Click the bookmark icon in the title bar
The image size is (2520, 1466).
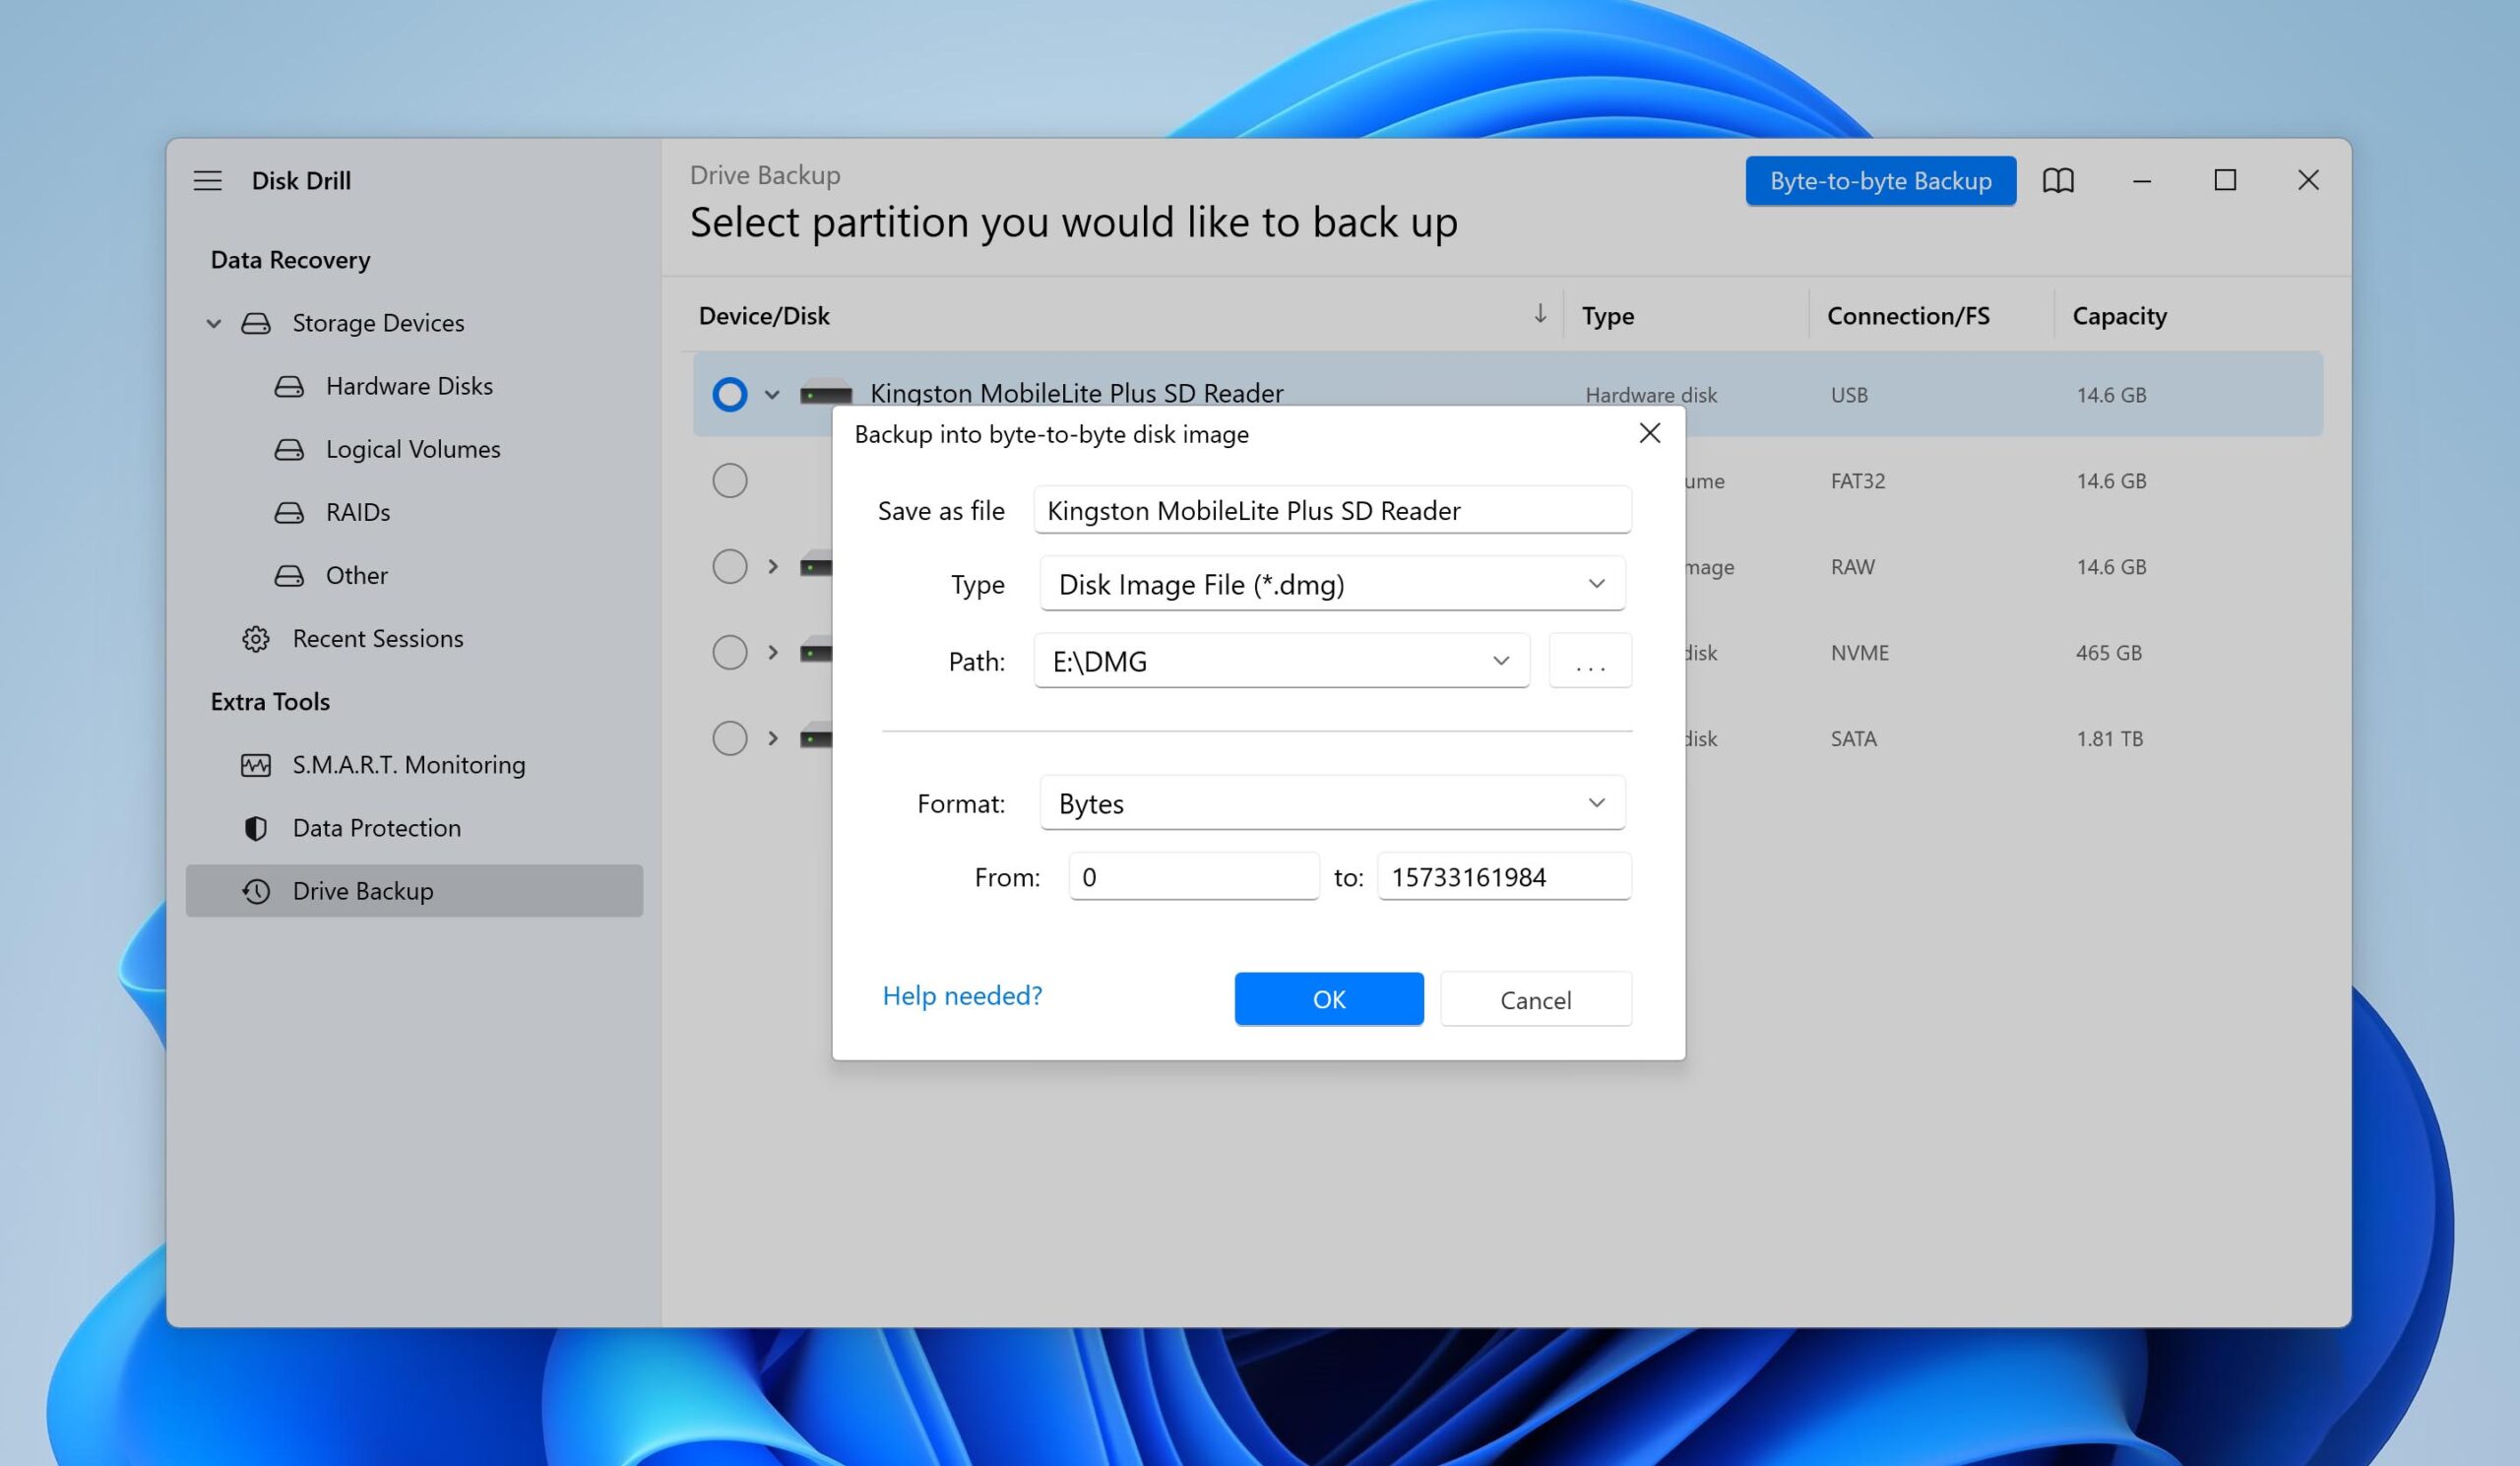pyautogui.click(x=2058, y=180)
